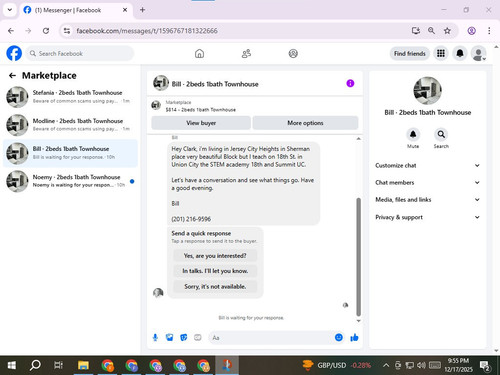This screenshot has height=375, width=500.
Task: Click the chat scrollbar down arrow
Action: click(x=359, y=321)
